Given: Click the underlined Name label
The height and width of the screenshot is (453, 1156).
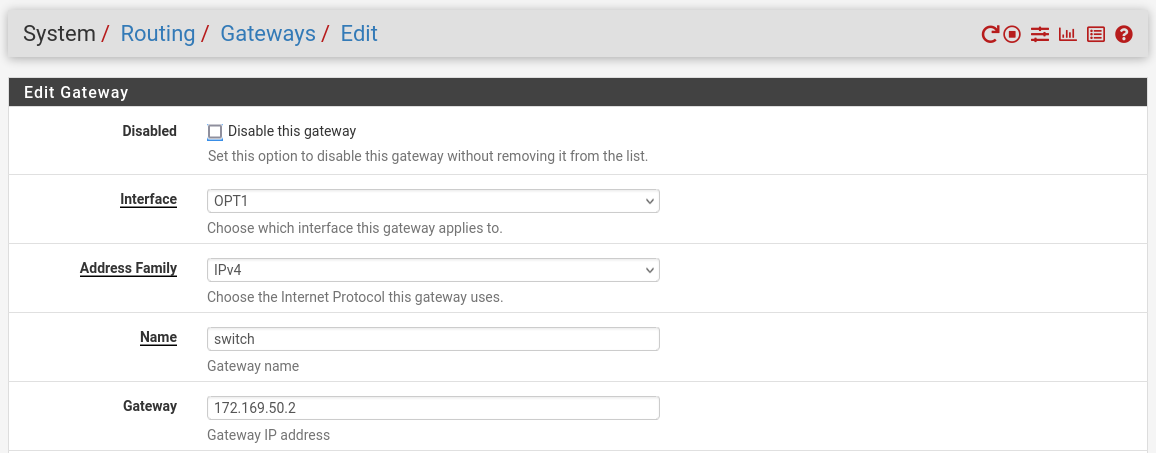Looking at the screenshot, I should pos(158,338).
